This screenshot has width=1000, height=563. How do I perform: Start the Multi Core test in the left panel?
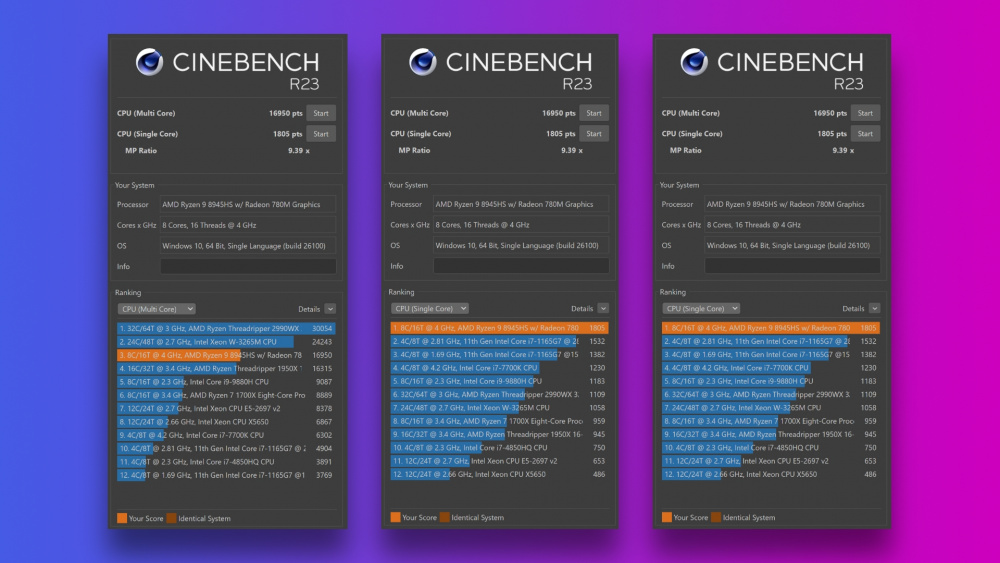(x=320, y=113)
